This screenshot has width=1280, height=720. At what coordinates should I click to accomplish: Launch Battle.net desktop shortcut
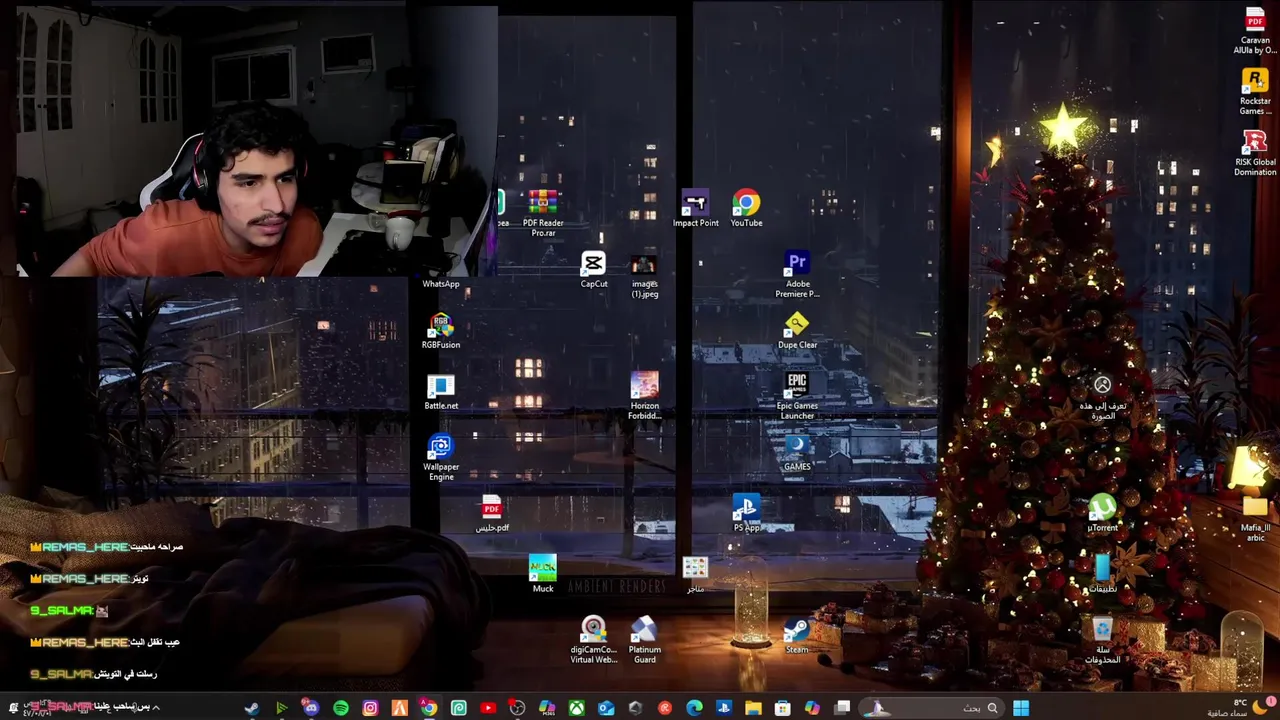441,392
